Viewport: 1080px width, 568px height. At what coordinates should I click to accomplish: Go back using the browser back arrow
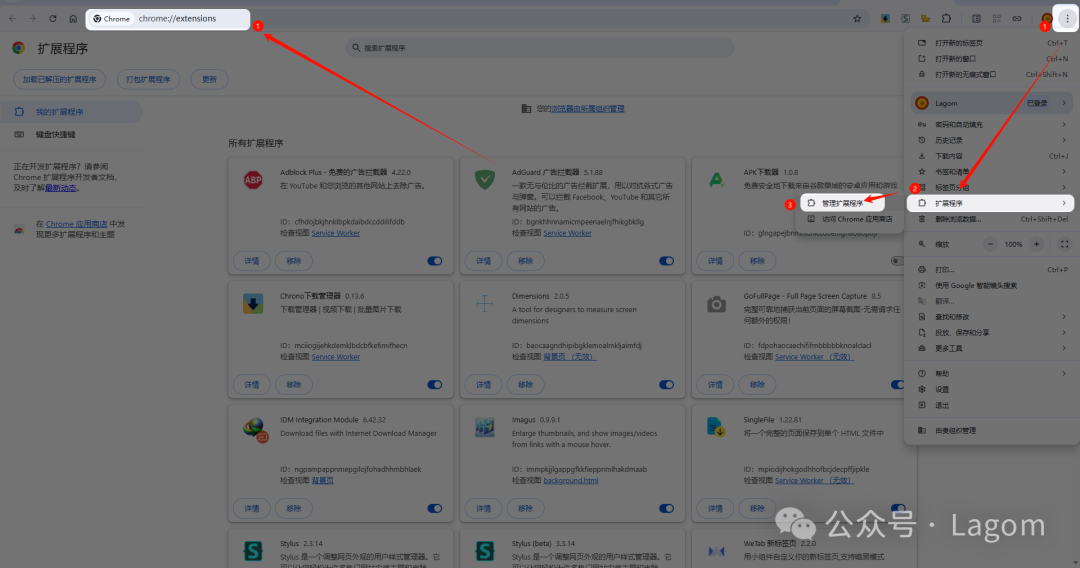click(x=12, y=19)
